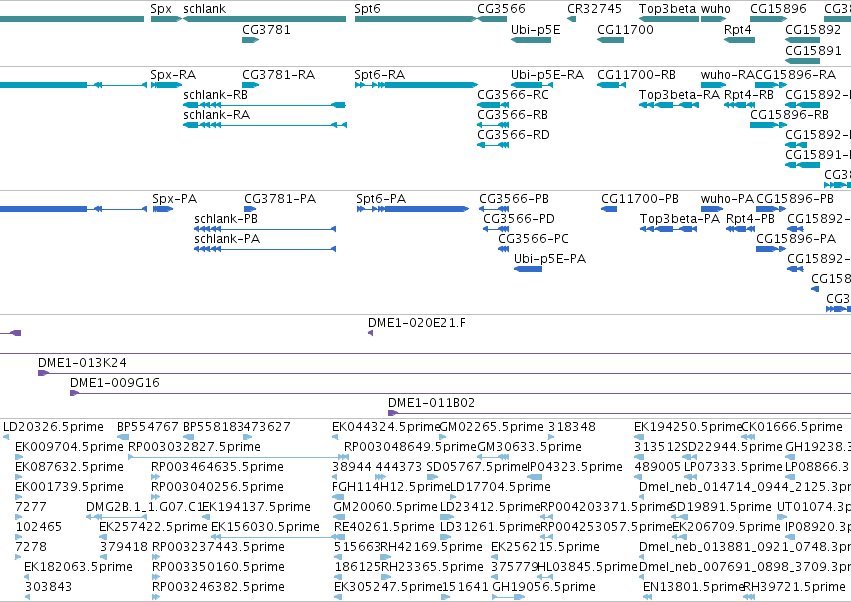Select the RP003032827.5prime EST
851x602 pixels.
click(238, 457)
